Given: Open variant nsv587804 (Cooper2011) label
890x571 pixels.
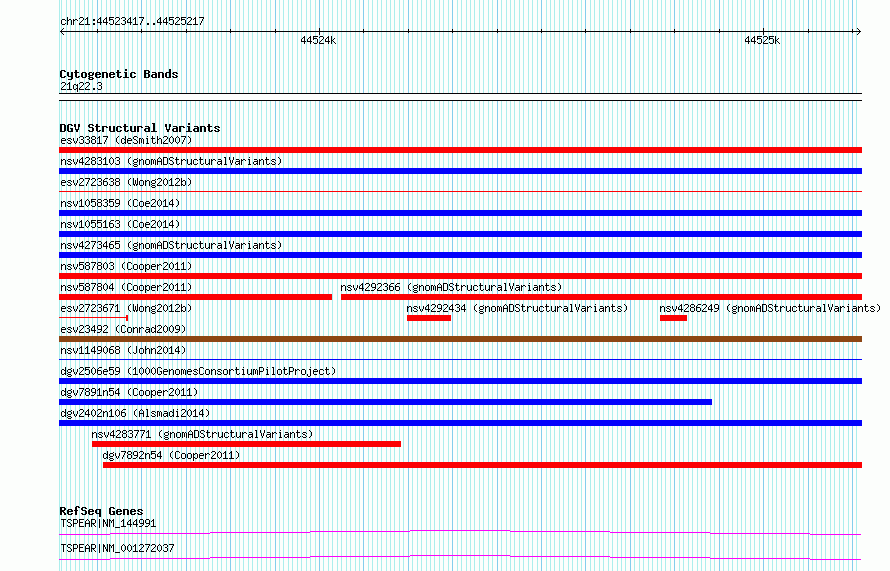Looking at the screenshot, I should pyautogui.click(x=126, y=287).
